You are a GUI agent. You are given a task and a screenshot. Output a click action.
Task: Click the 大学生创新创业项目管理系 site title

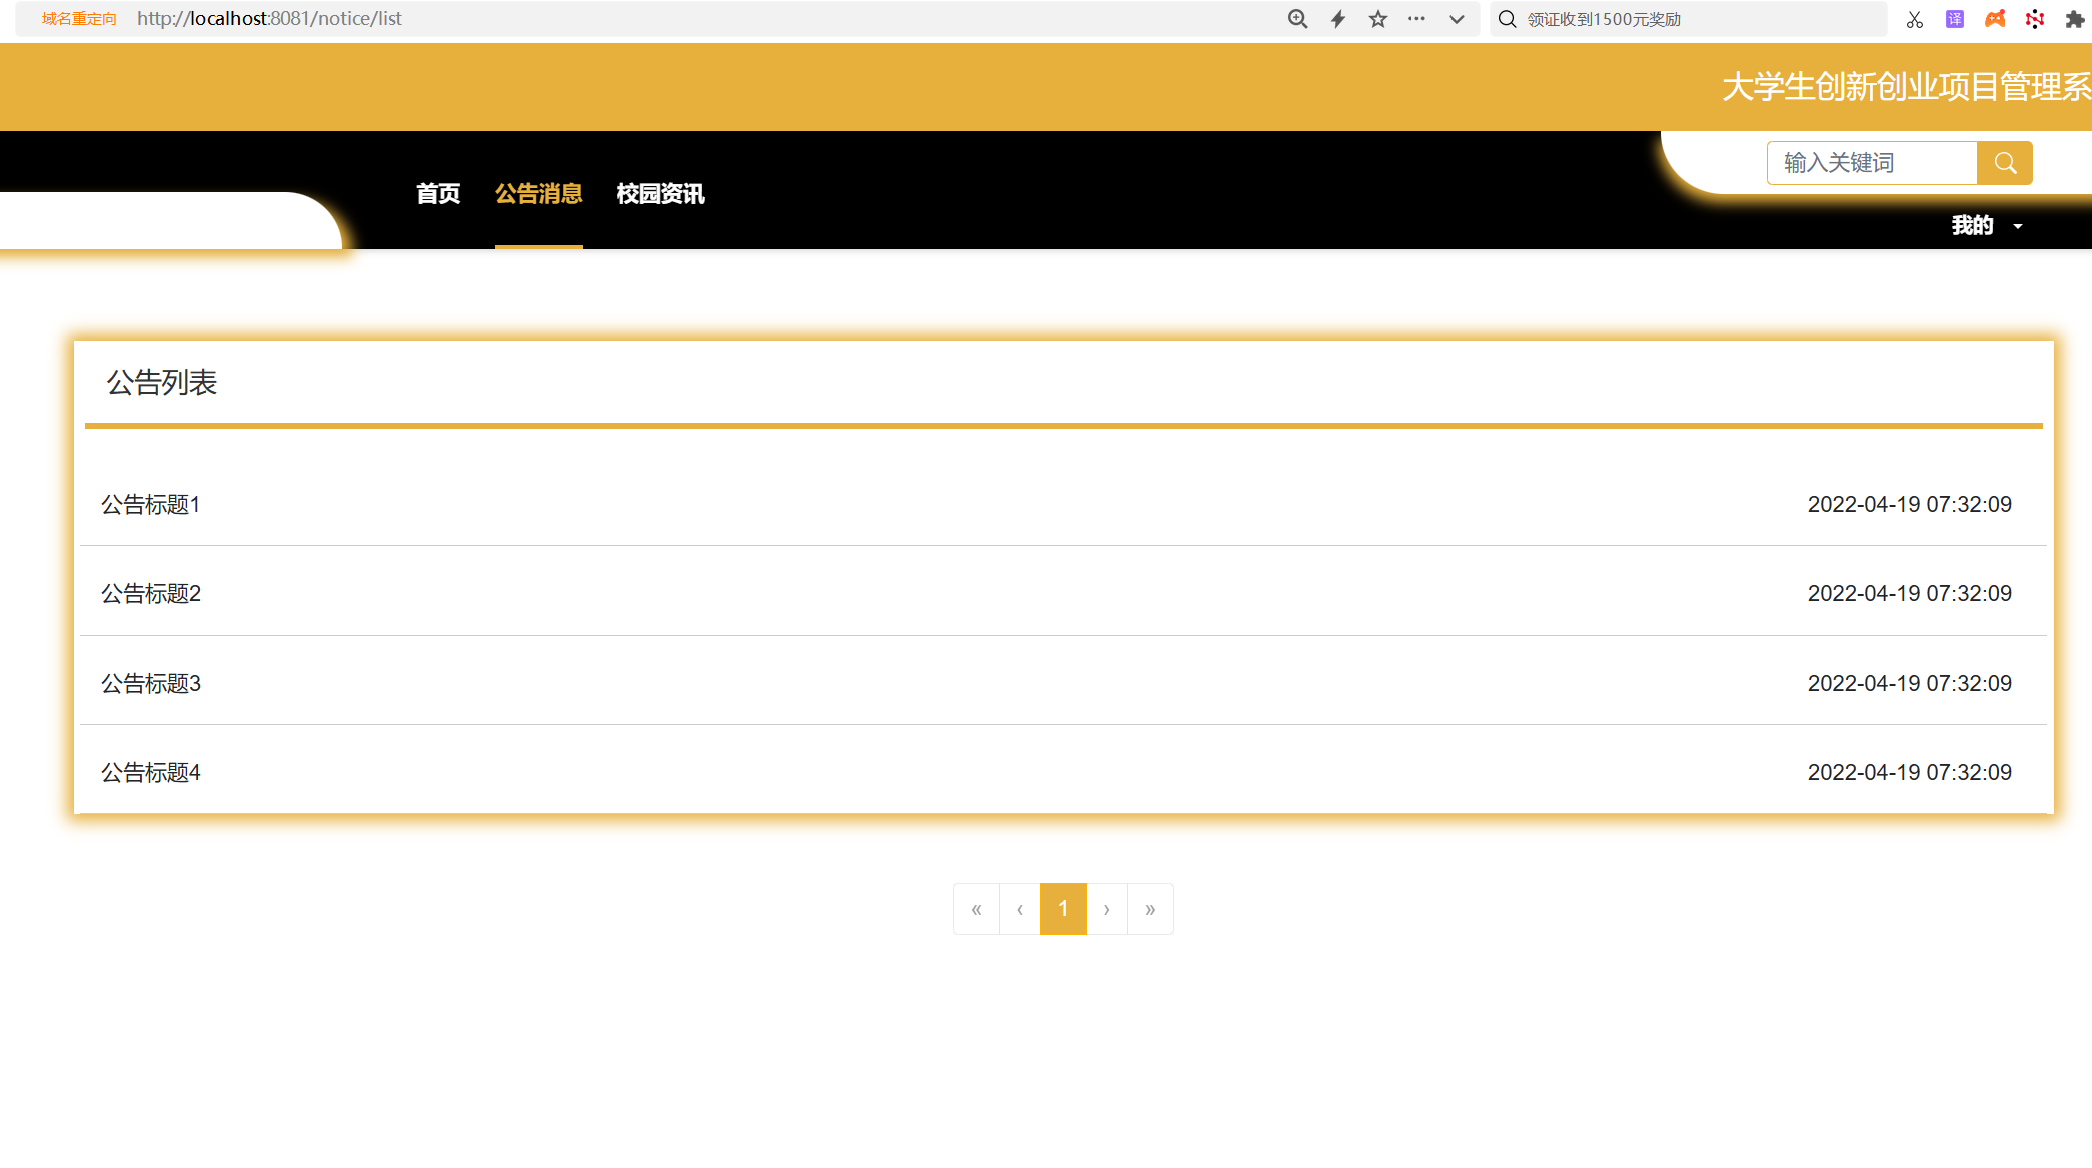pyautogui.click(x=1906, y=87)
